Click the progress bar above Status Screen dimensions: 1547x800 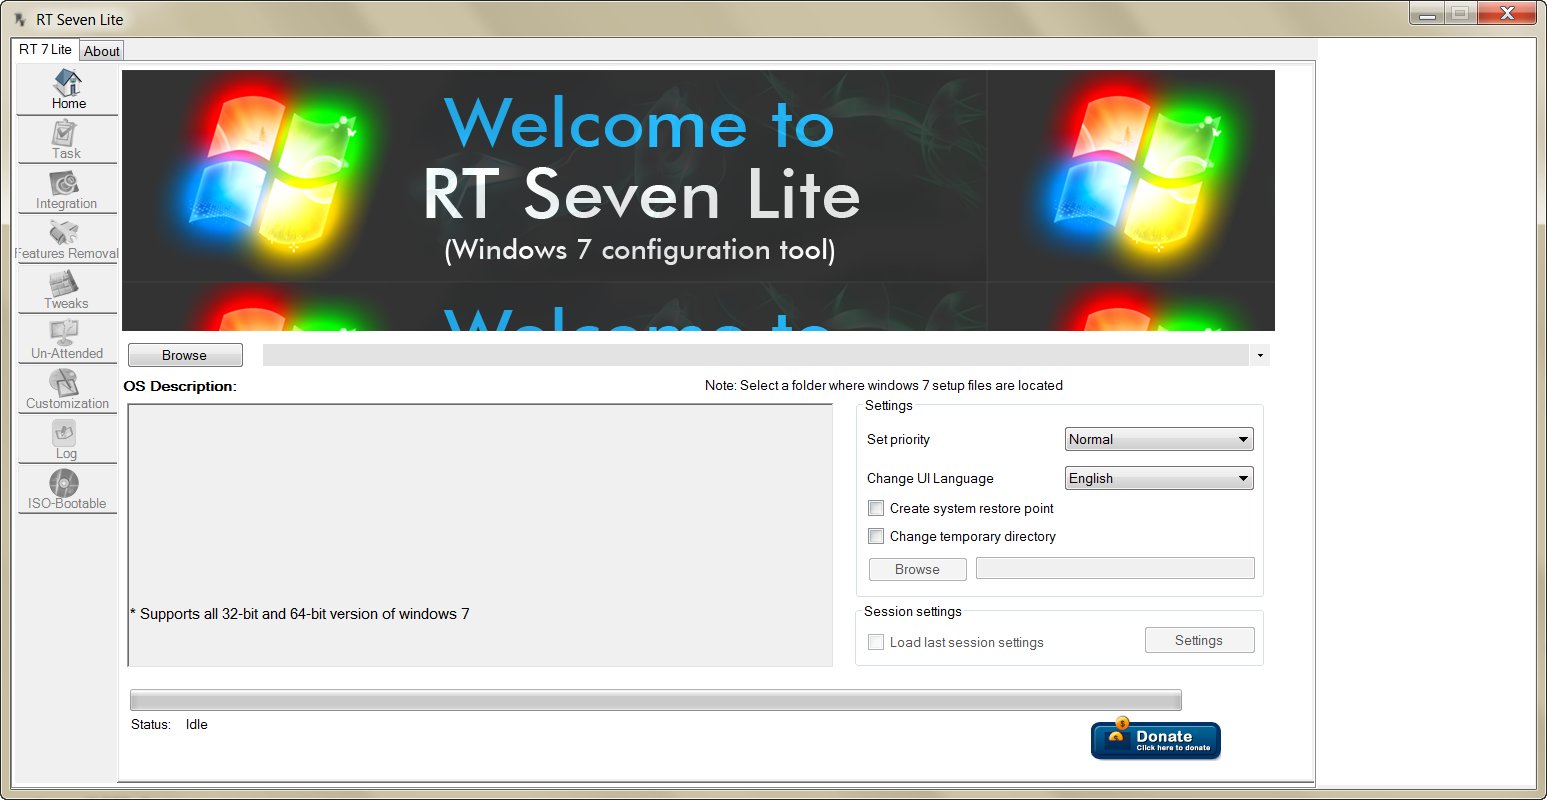click(656, 700)
